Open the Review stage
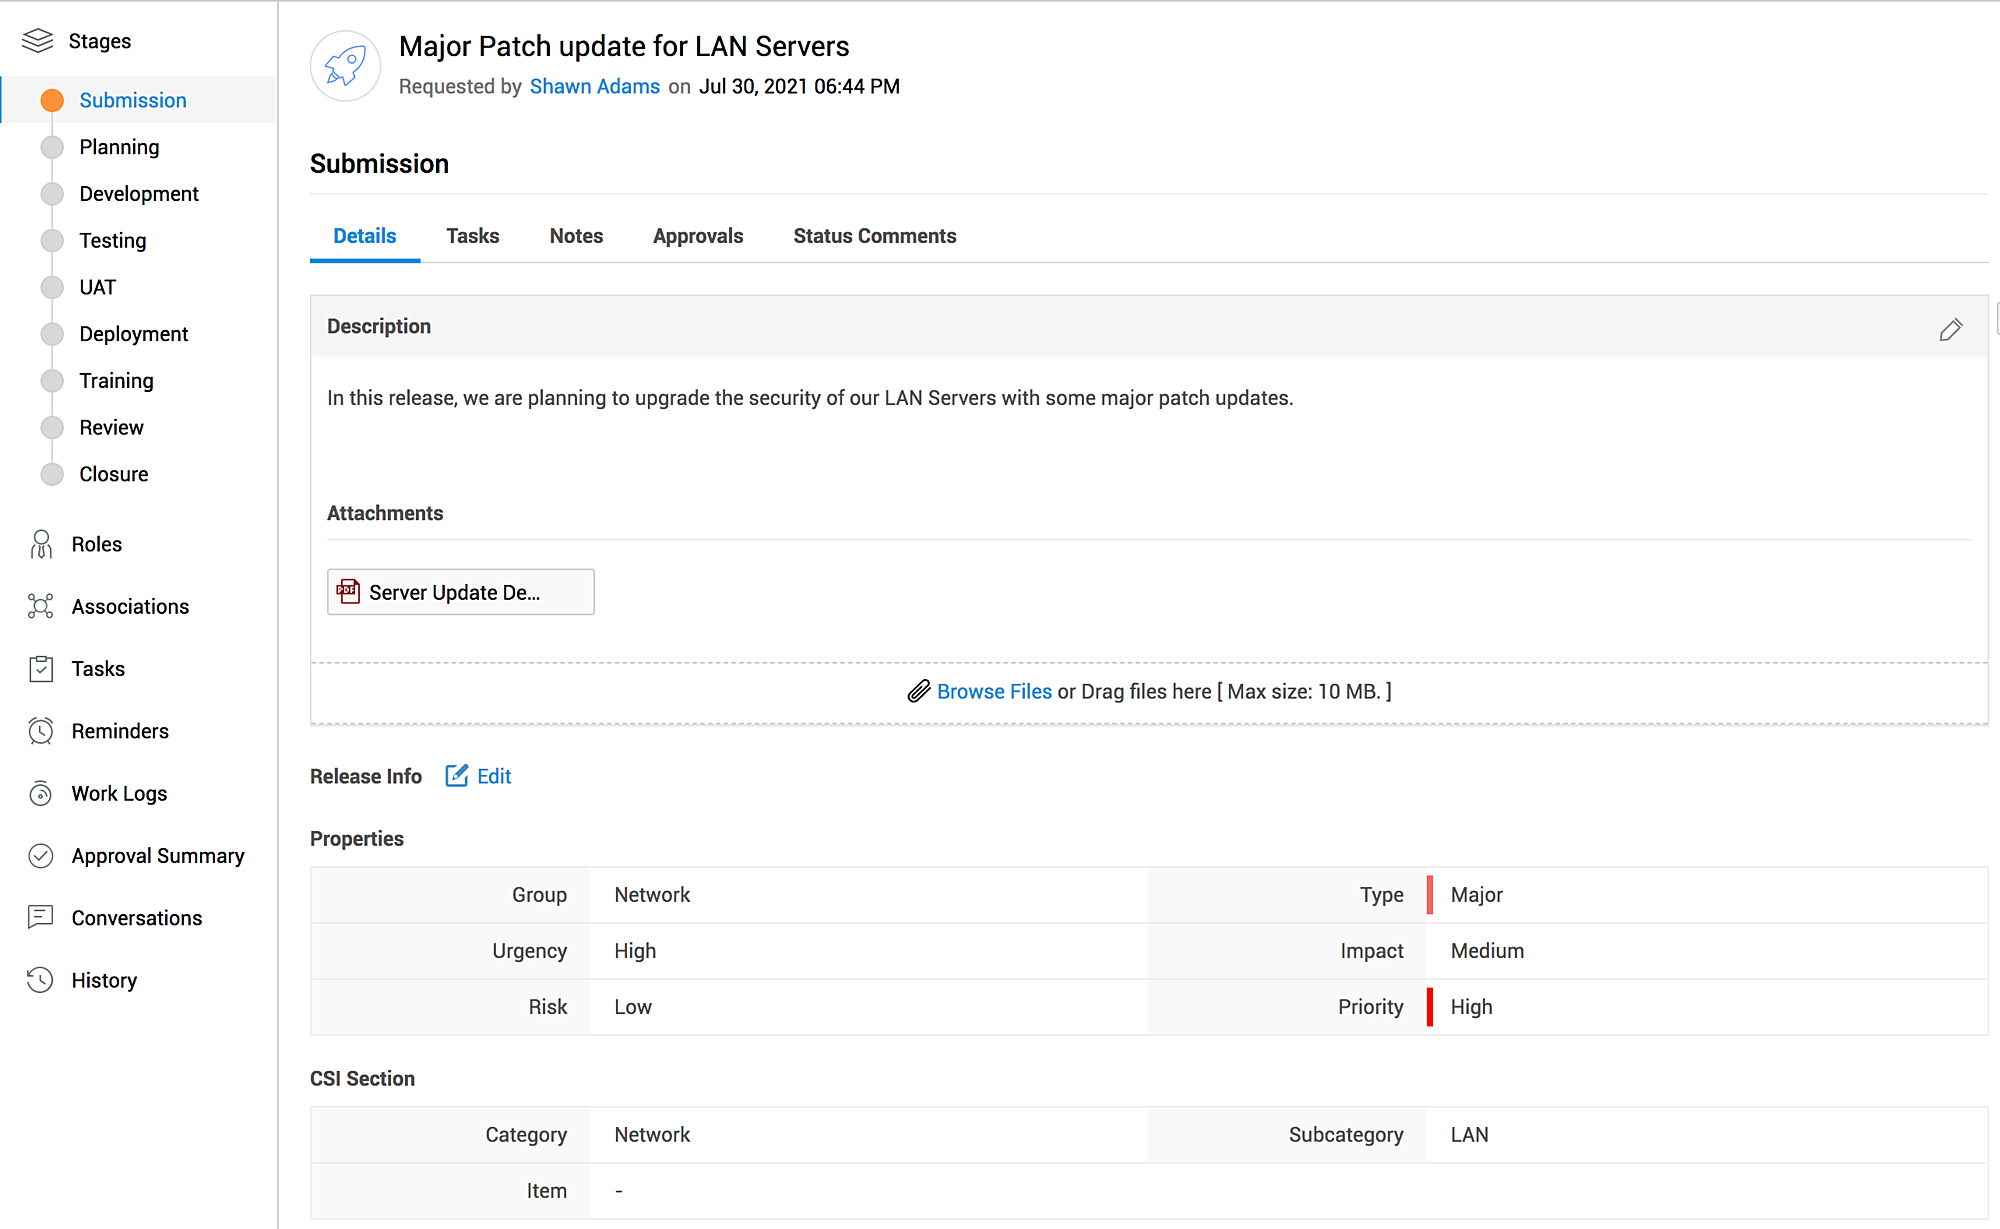2000x1229 pixels. [x=112, y=427]
